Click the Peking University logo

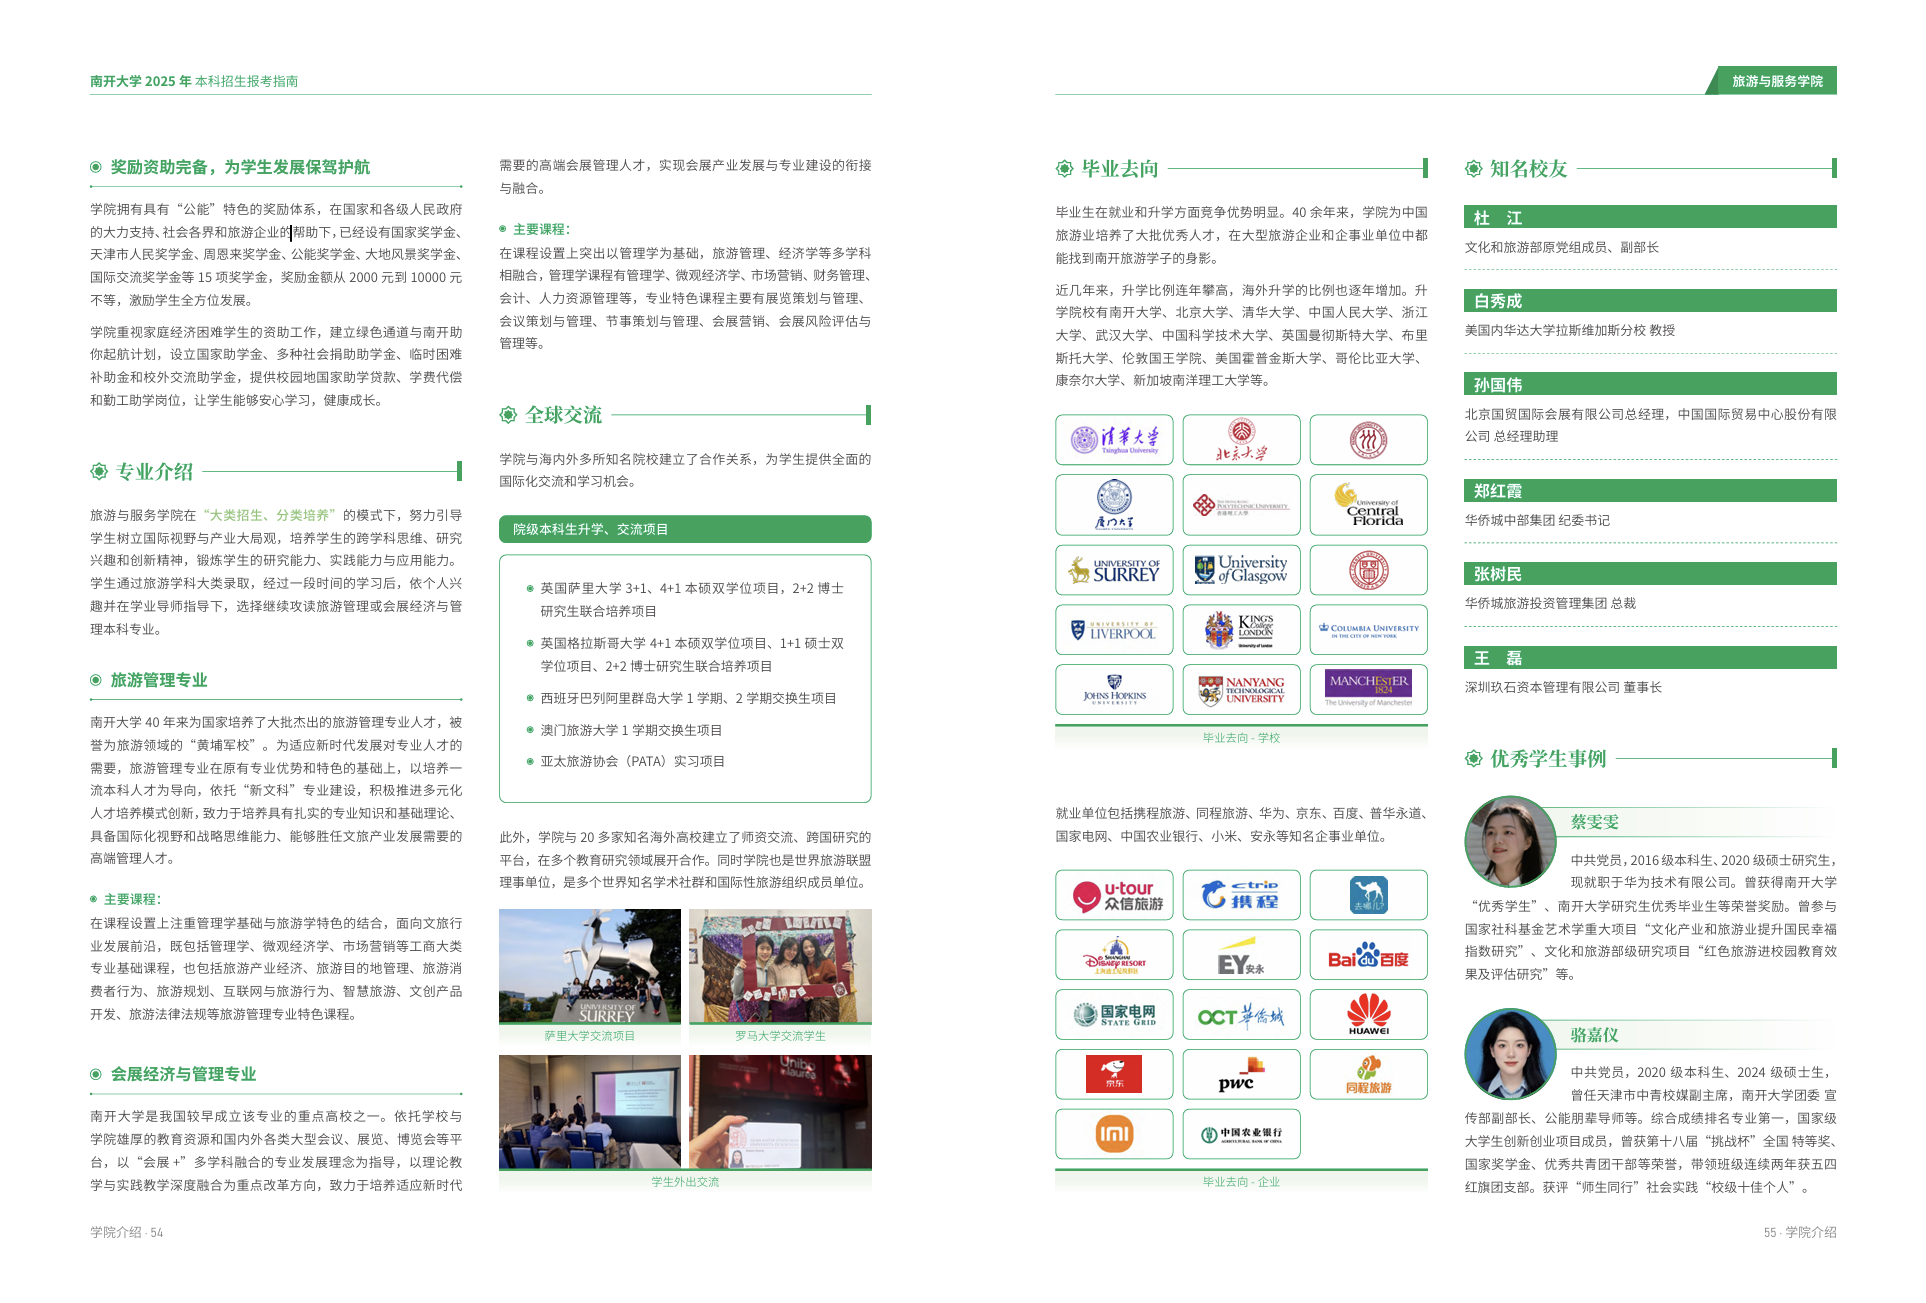coord(1241,440)
